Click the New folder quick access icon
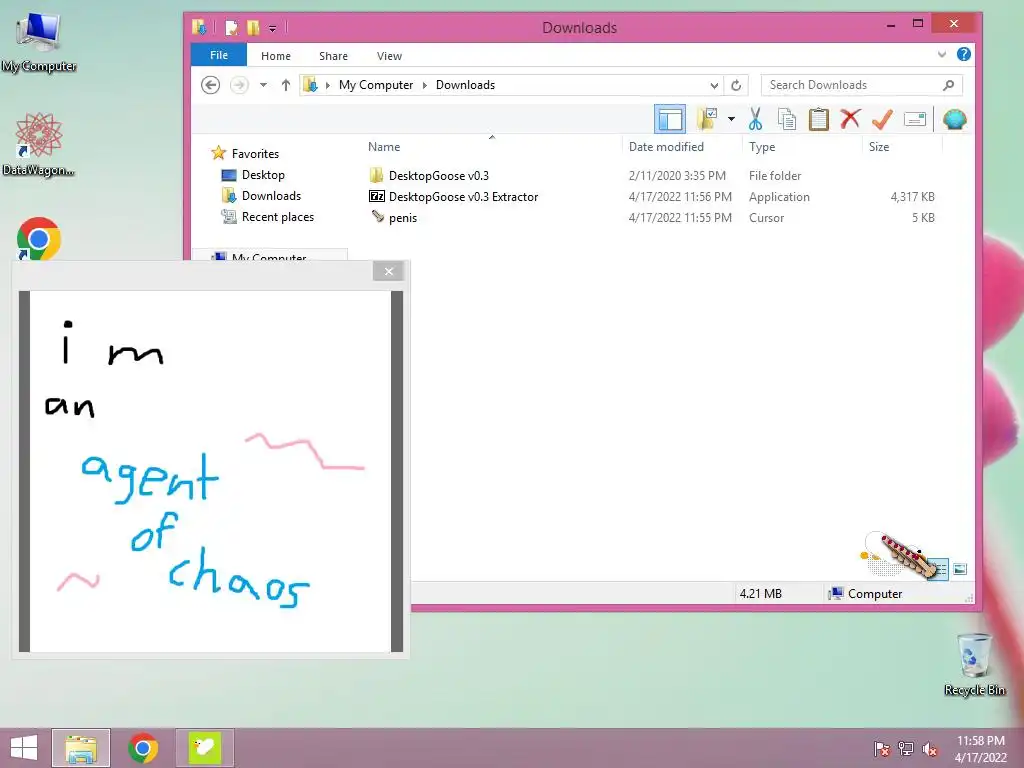This screenshot has width=1024, height=768. pos(253,27)
